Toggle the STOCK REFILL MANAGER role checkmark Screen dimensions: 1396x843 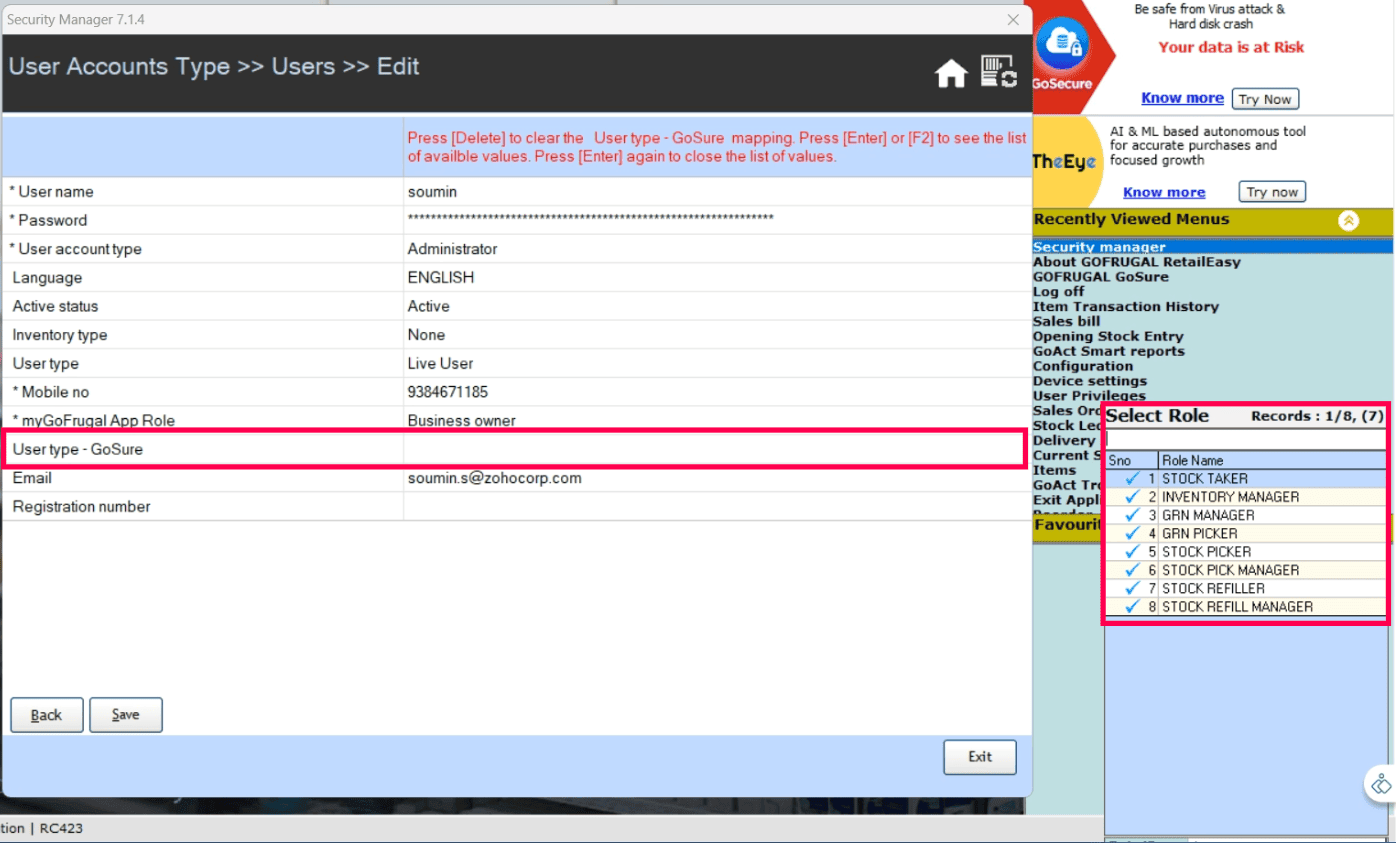[1132, 606]
